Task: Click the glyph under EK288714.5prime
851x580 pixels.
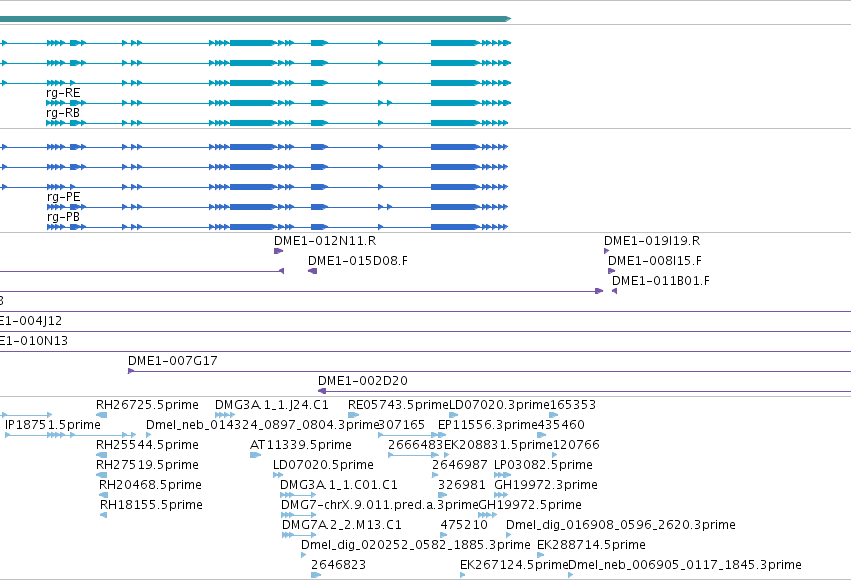Action: pyautogui.click(x=540, y=555)
